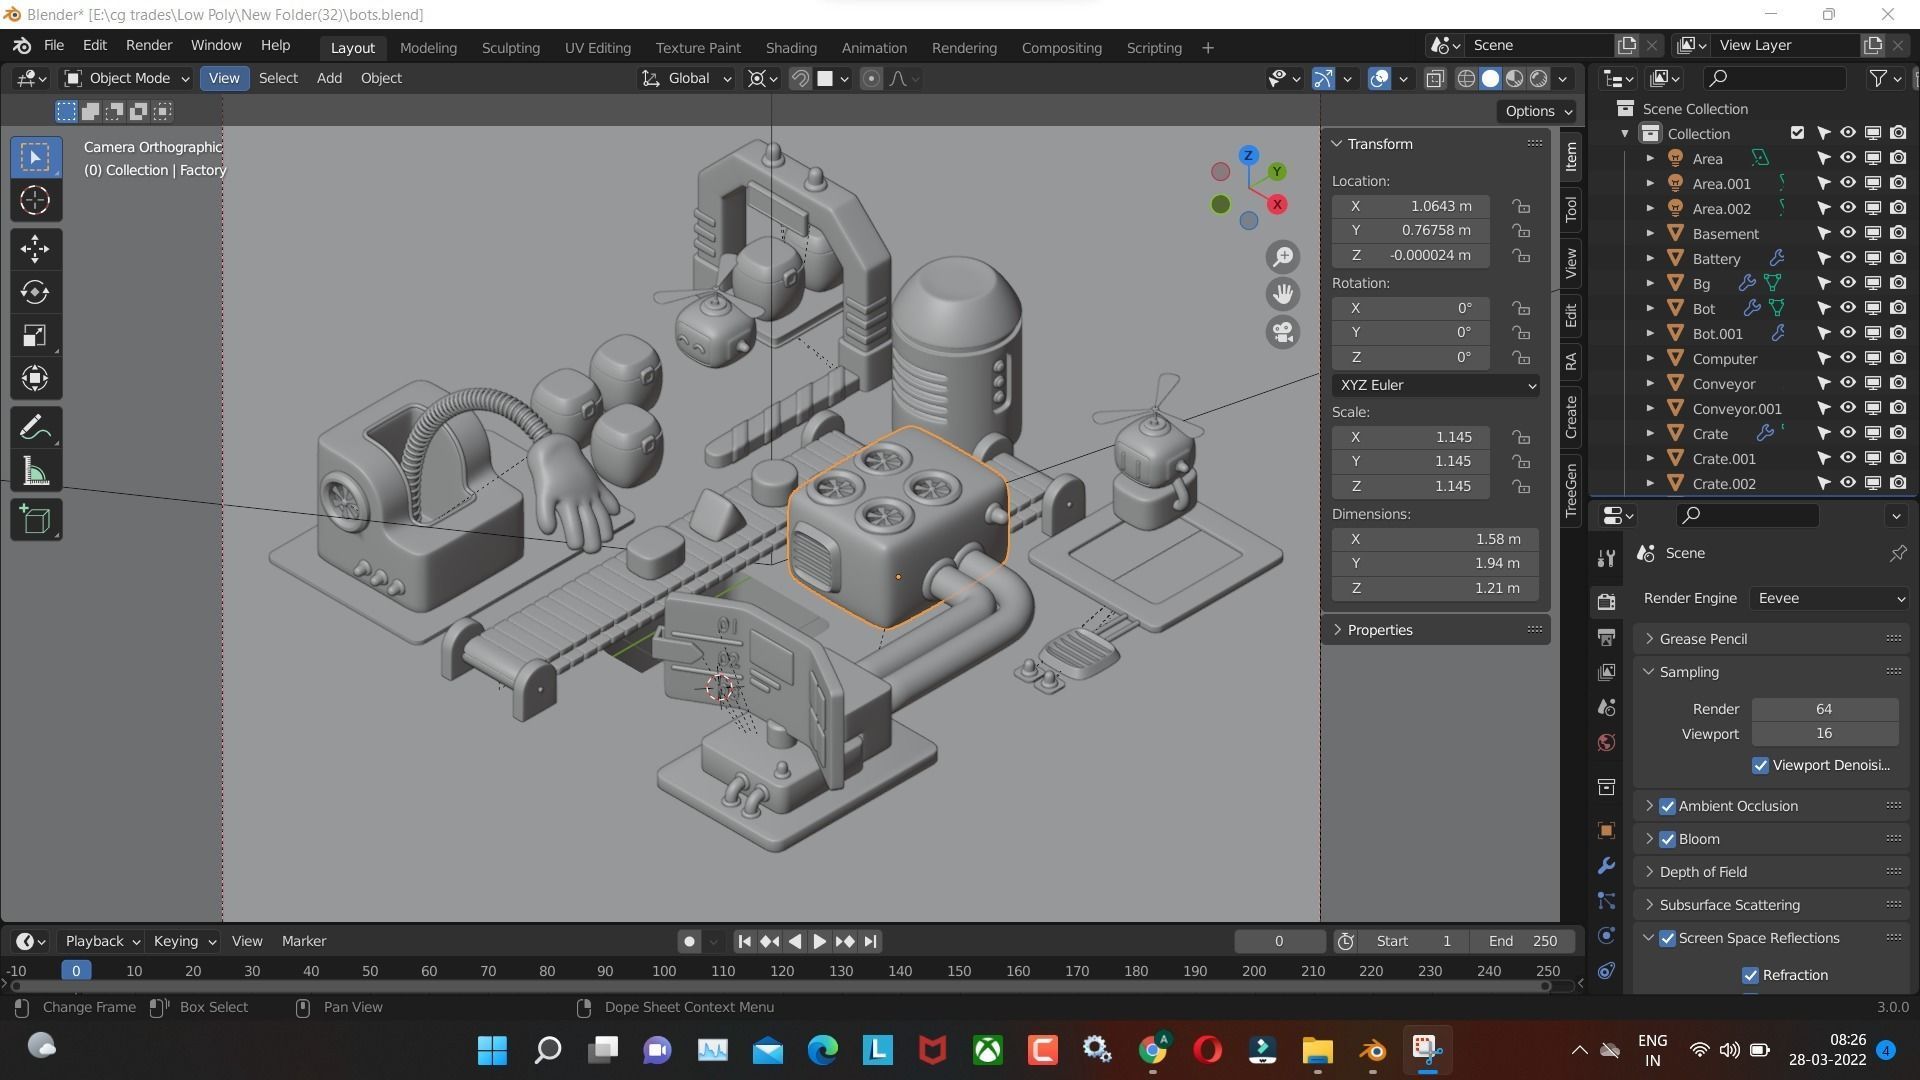
Task: Toggle proportional editing icon
Action: (871, 79)
